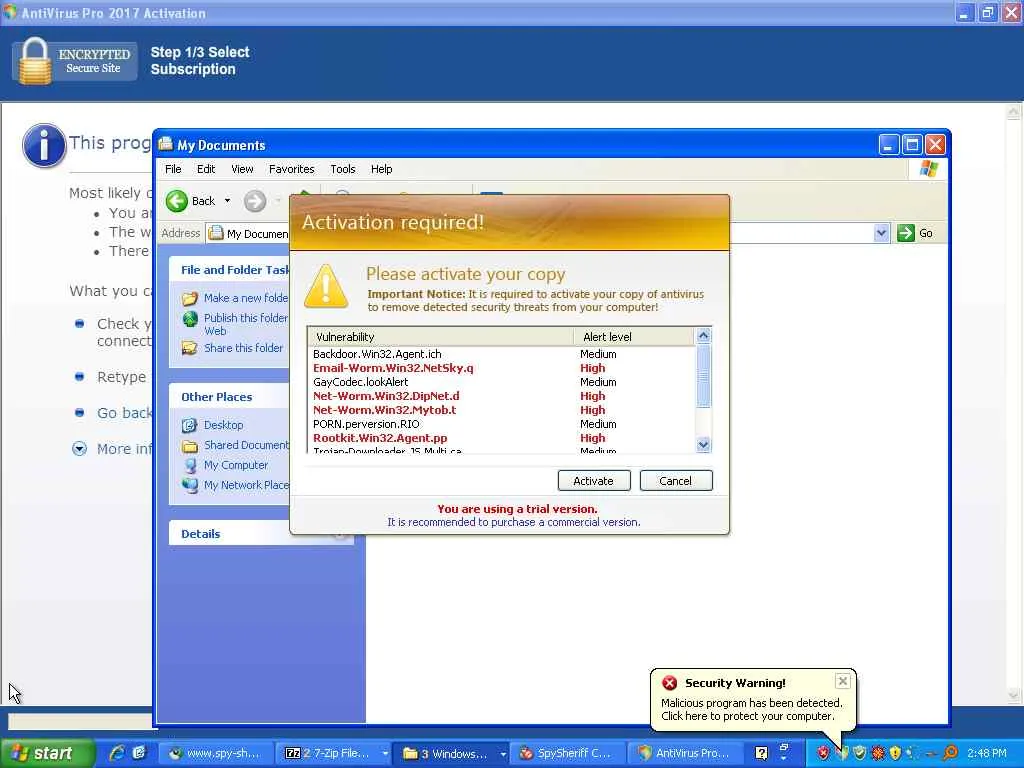Open the Tools menu in My Documents

coord(343,169)
